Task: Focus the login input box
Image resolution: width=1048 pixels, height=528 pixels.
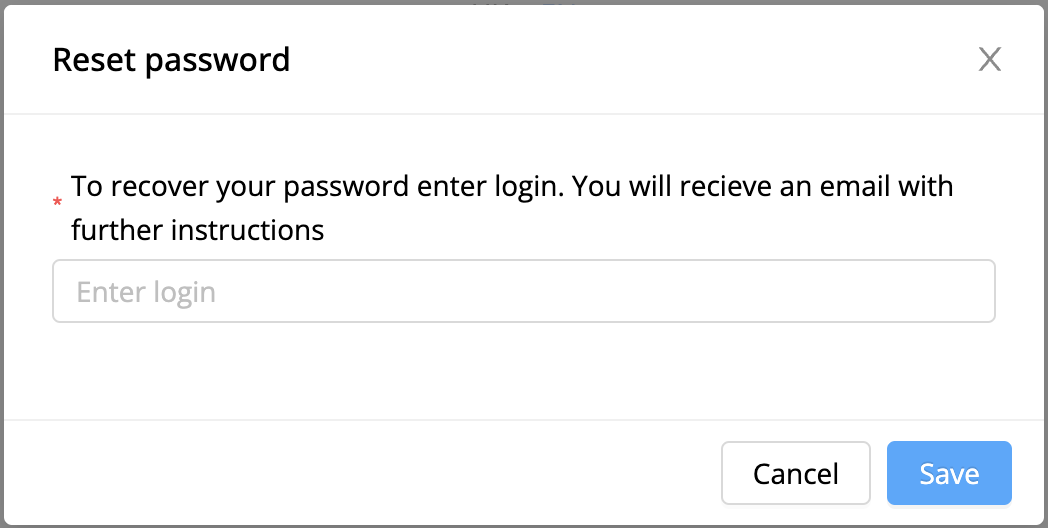Action: click(x=524, y=291)
